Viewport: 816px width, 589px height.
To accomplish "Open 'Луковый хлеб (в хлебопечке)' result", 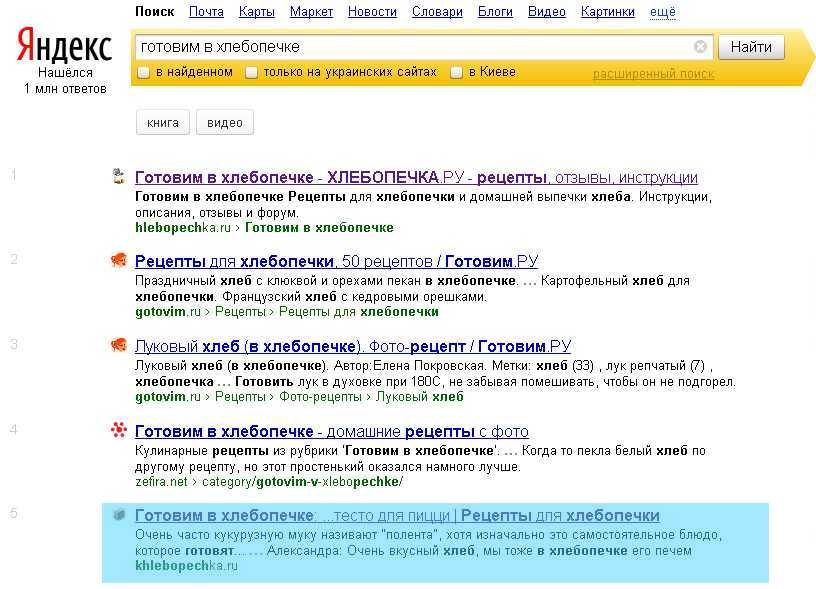I will pos(353,346).
